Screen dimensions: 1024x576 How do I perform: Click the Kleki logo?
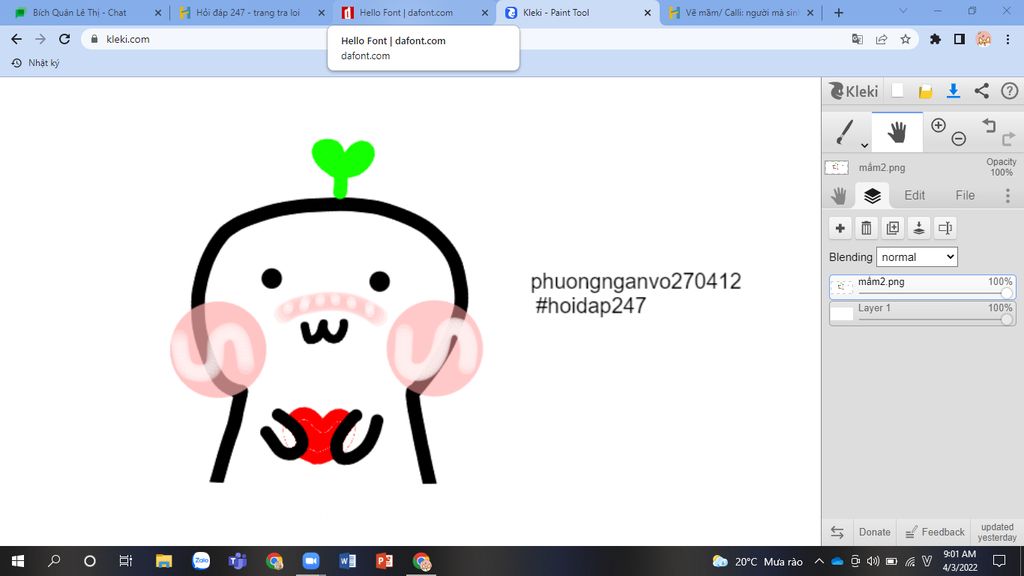point(853,91)
